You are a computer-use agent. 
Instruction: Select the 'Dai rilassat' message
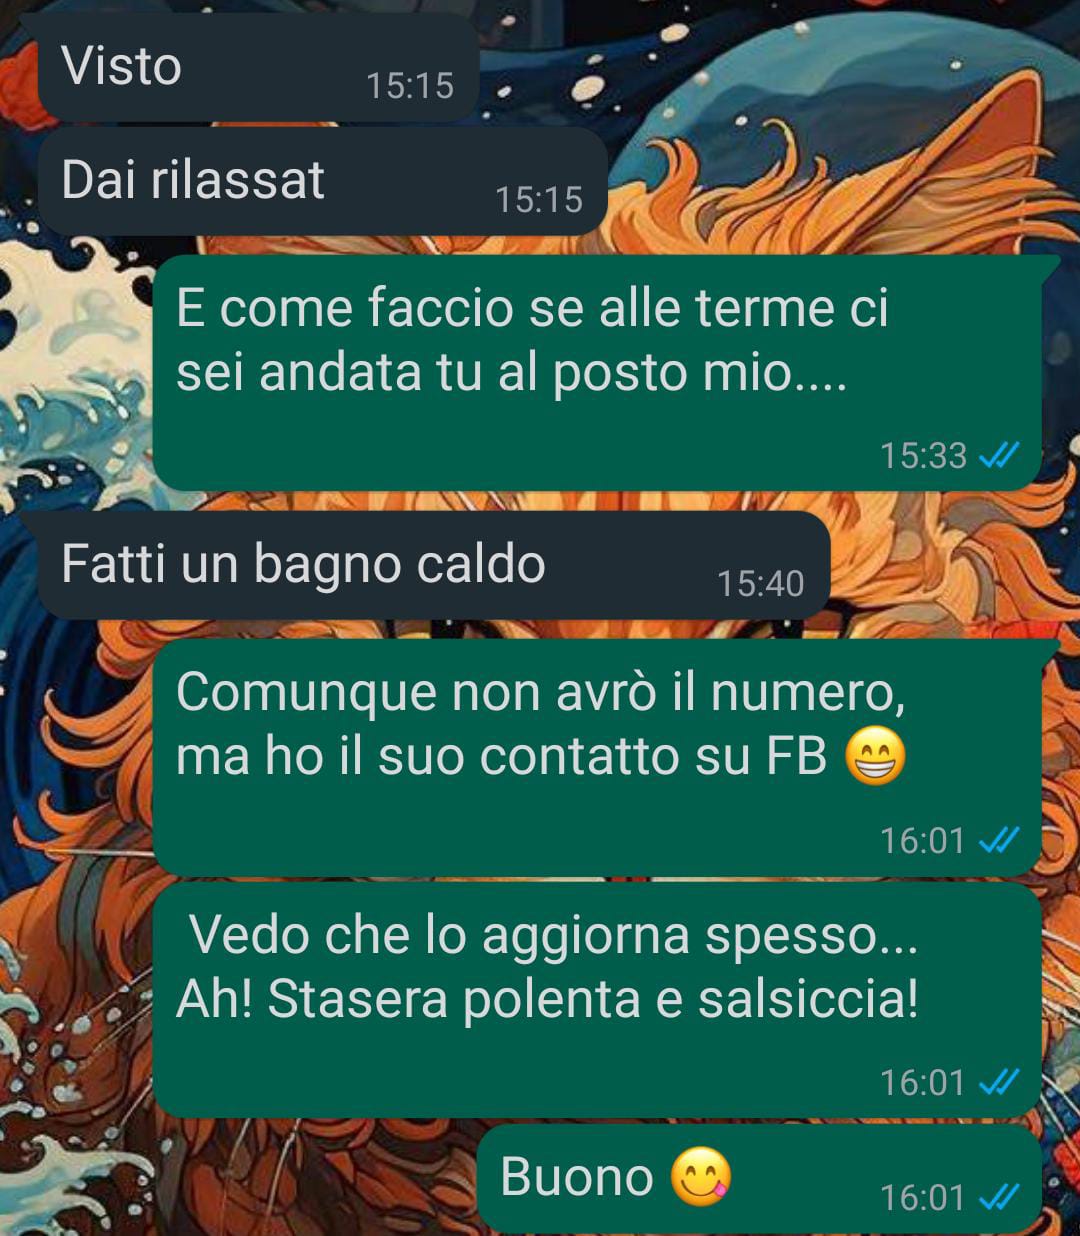[x=322, y=181]
